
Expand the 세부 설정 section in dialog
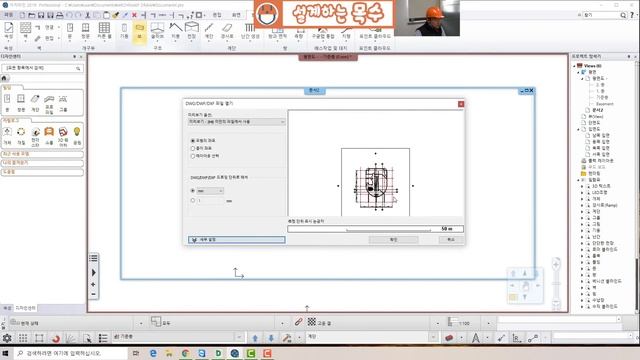[x=237, y=240]
